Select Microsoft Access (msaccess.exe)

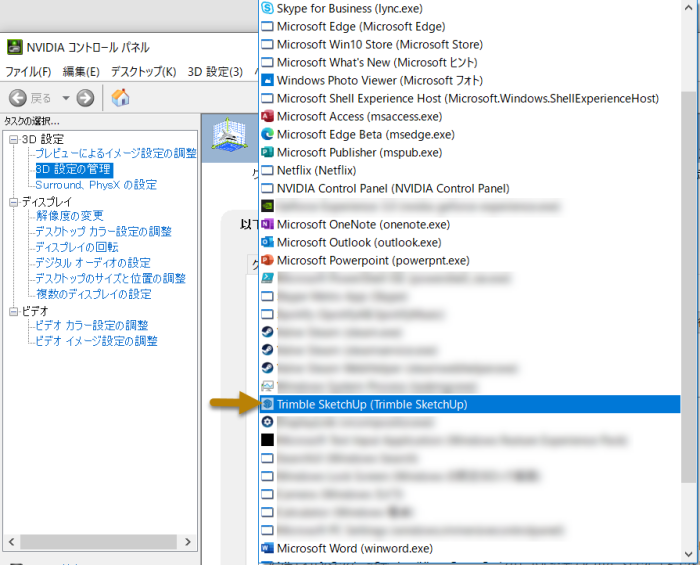[x=470, y=116]
